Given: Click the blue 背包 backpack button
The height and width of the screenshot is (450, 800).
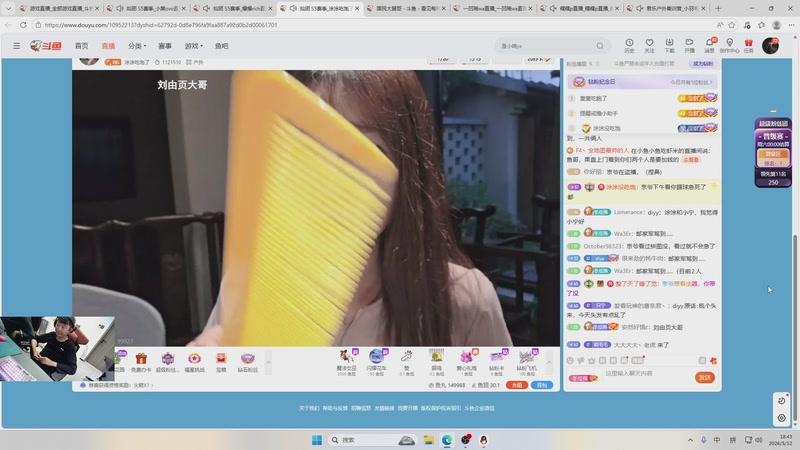Looking at the screenshot, I should [x=542, y=385].
